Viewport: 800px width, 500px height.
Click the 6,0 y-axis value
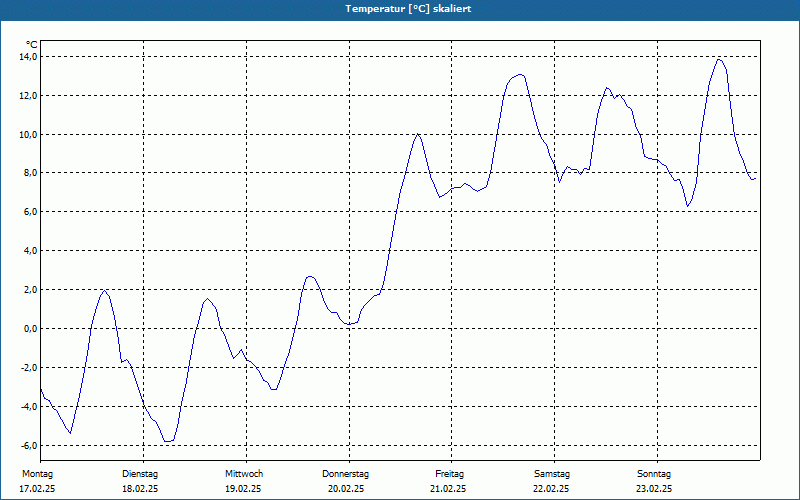pyautogui.click(x=30, y=212)
